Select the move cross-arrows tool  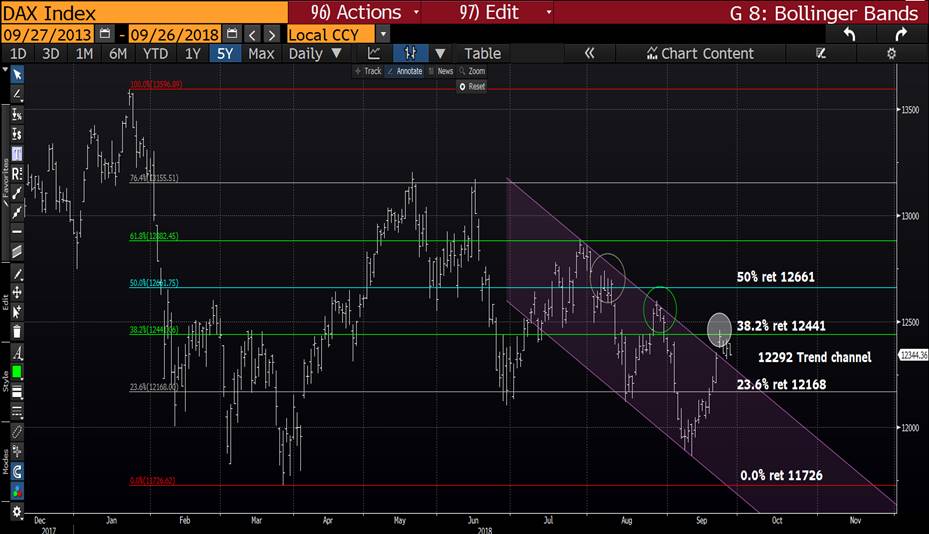17,292
